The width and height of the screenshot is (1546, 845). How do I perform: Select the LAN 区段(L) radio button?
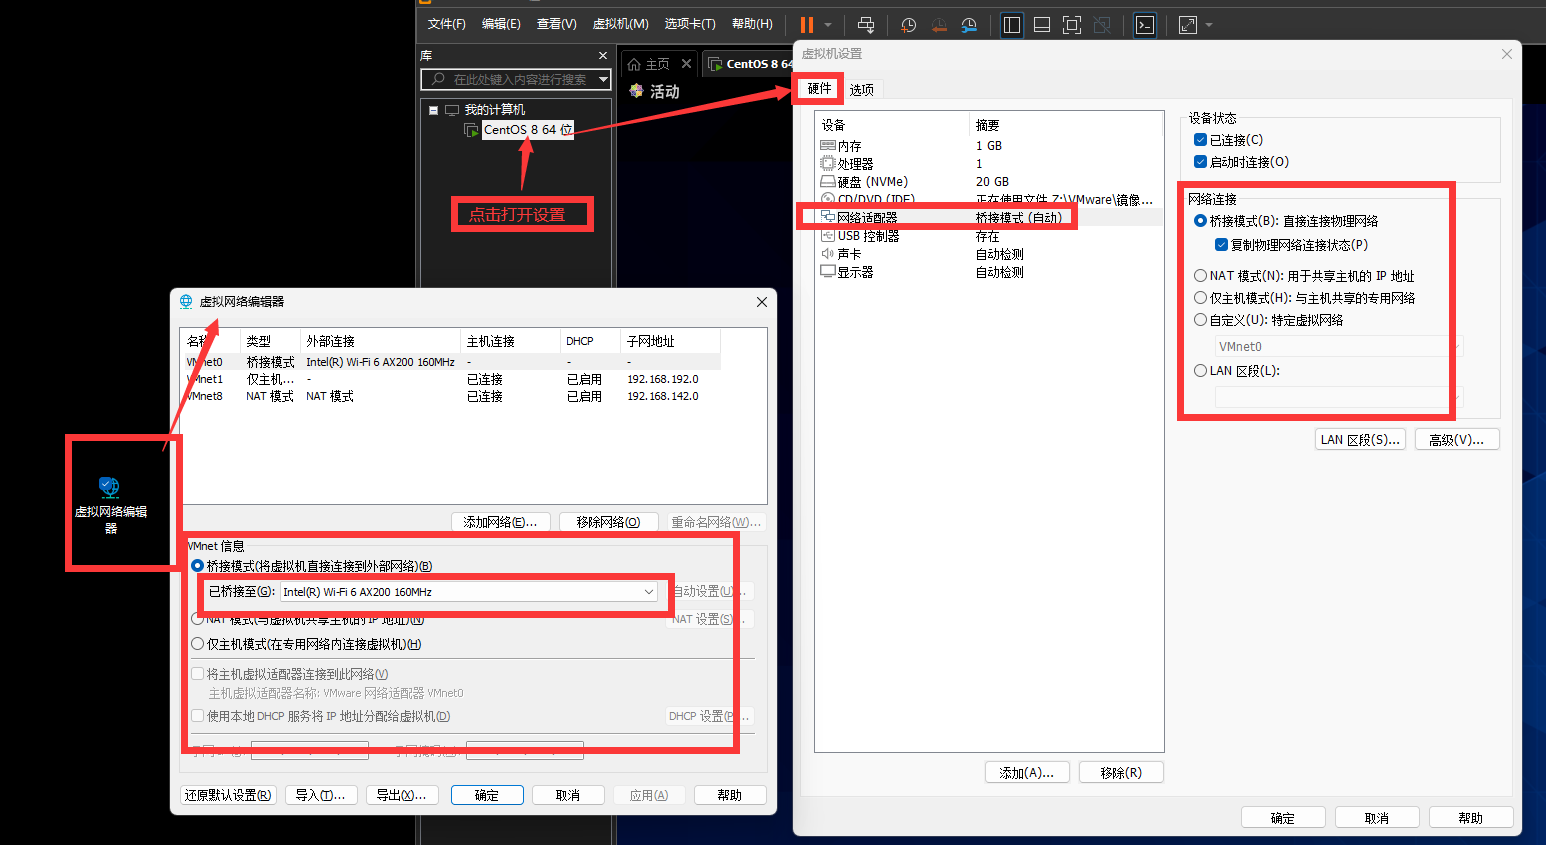click(x=1200, y=371)
